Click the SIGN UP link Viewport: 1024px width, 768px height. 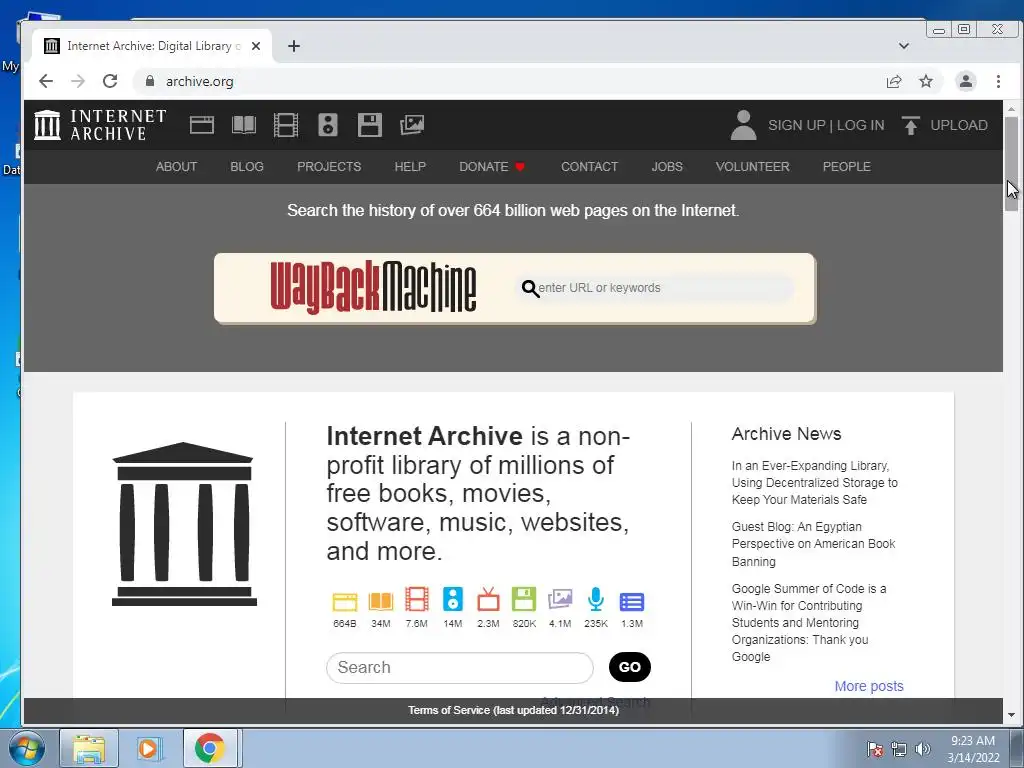pyautogui.click(x=797, y=125)
